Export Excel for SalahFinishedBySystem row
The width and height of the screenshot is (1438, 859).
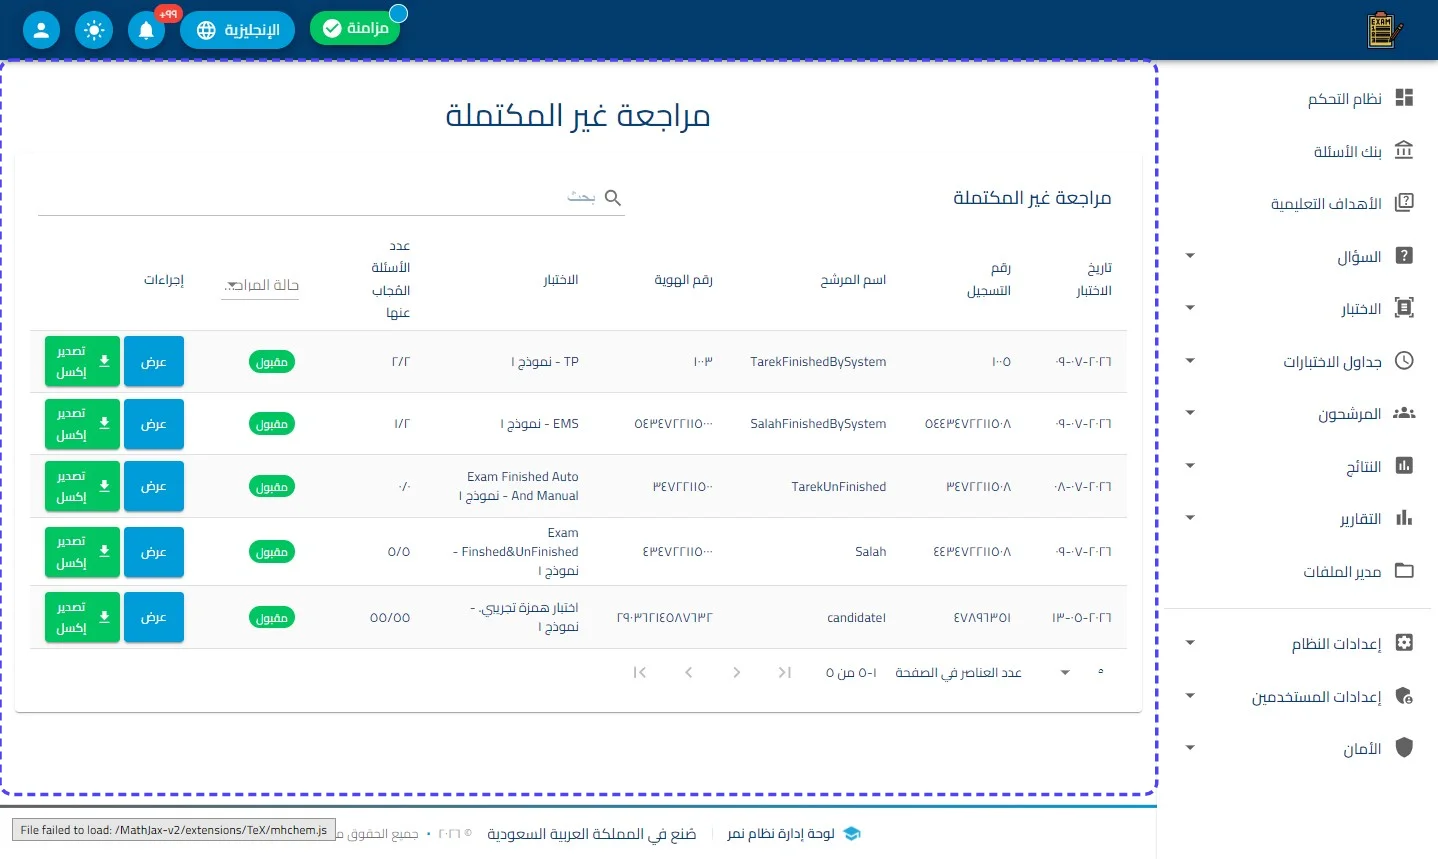82,424
